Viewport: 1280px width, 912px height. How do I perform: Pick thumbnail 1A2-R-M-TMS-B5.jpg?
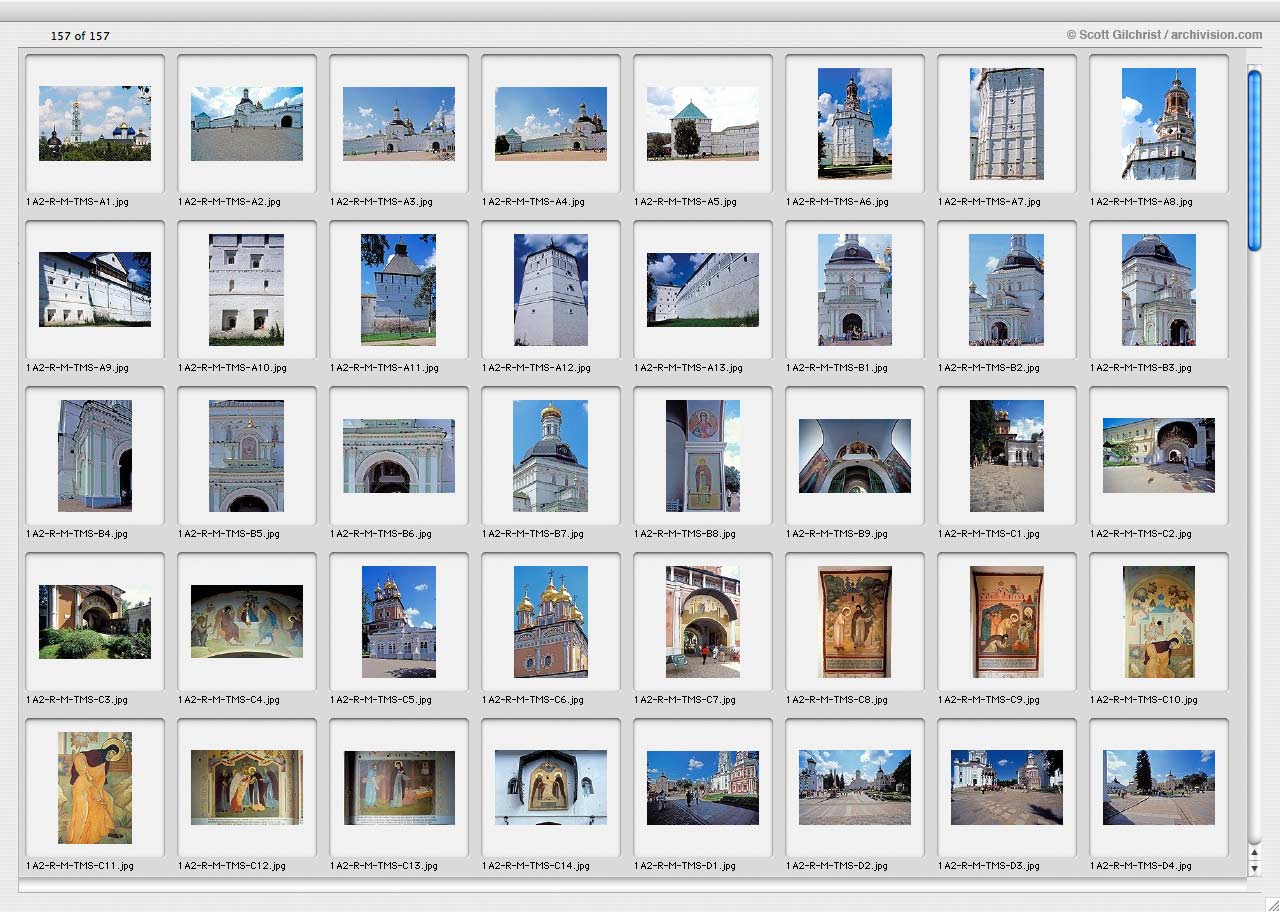(247, 456)
